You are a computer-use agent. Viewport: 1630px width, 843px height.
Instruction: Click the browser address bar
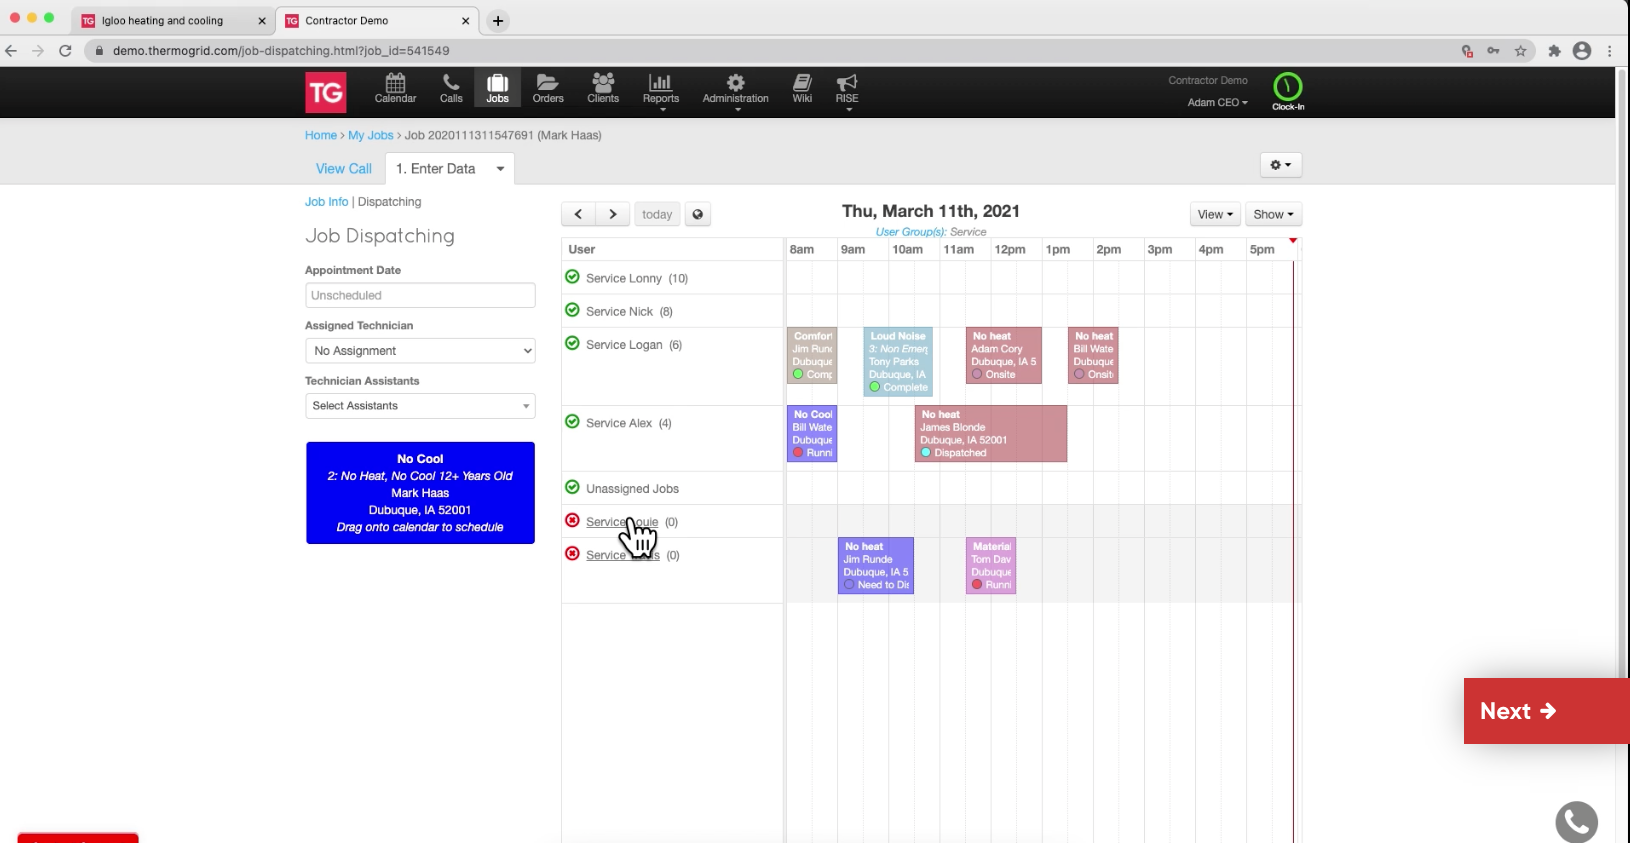pos(770,51)
